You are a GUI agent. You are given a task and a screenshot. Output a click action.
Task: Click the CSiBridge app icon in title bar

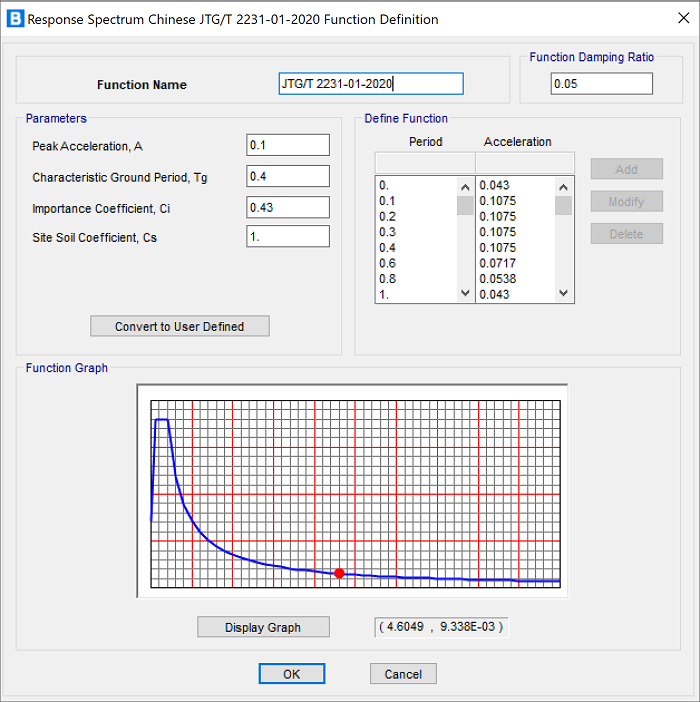tap(15, 19)
